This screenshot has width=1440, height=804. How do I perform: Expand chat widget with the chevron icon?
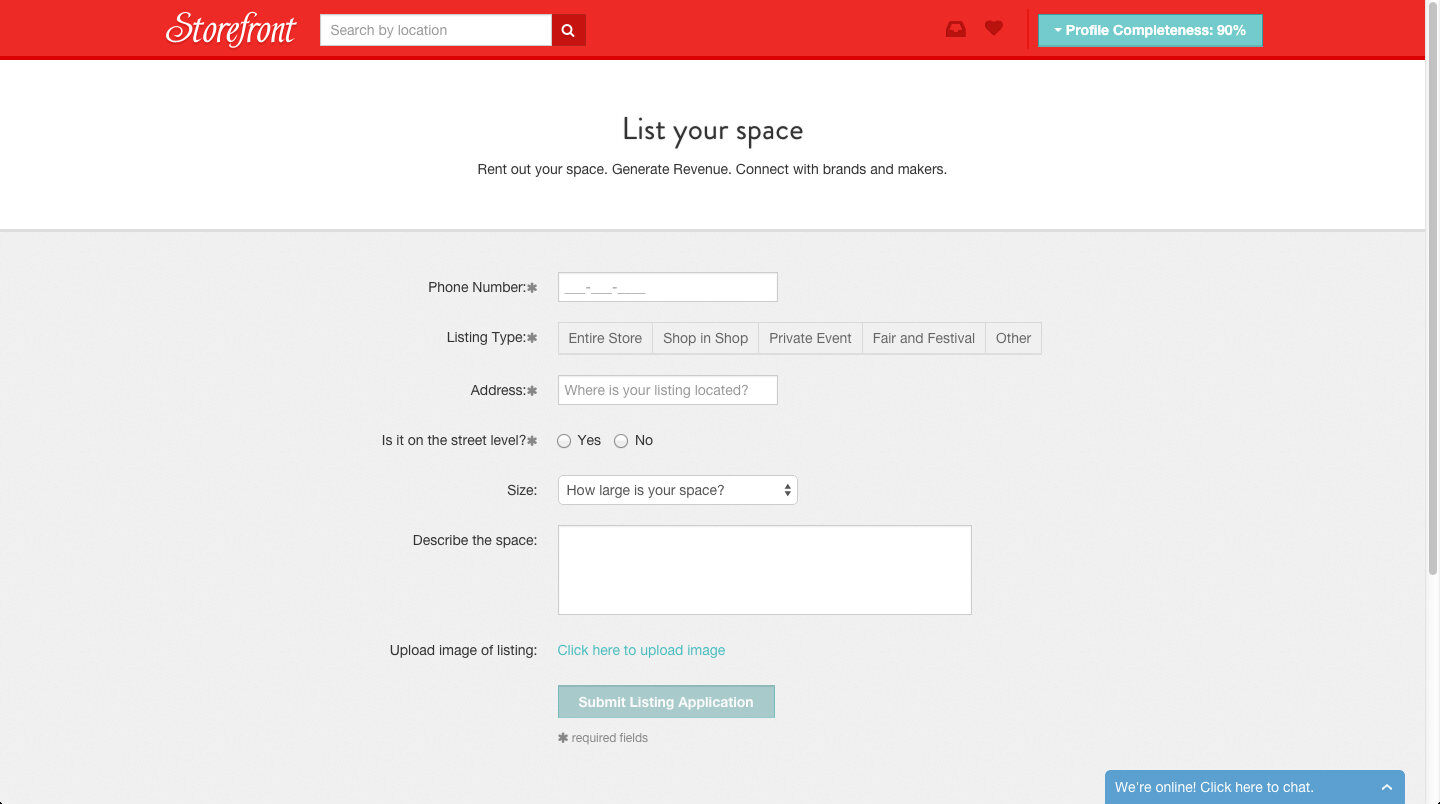click(1386, 787)
